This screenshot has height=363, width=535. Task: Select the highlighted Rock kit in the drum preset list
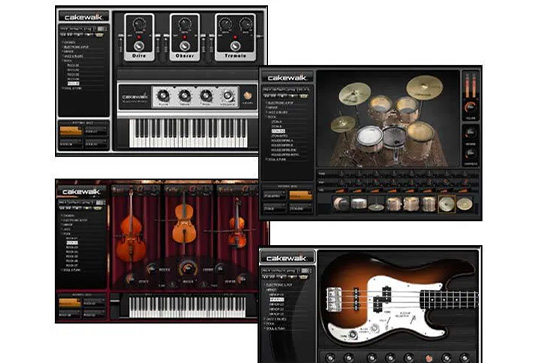pyautogui.click(x=278, y=131)
